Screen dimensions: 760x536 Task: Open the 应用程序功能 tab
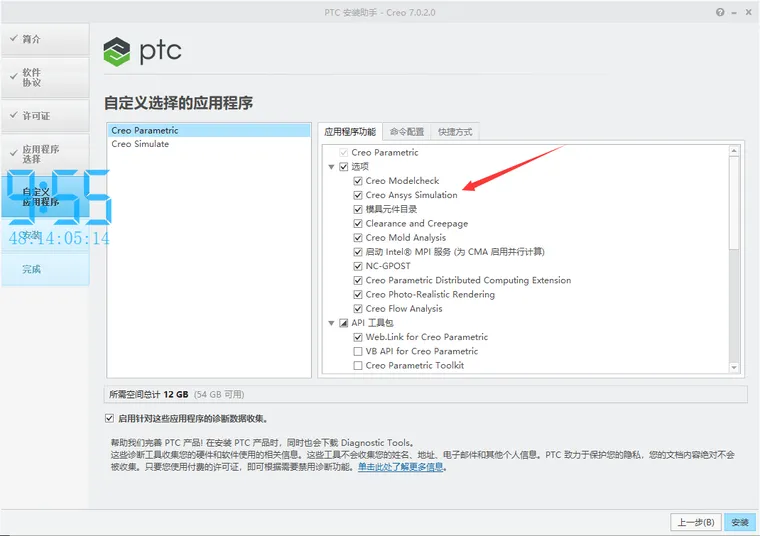[350, 132]
